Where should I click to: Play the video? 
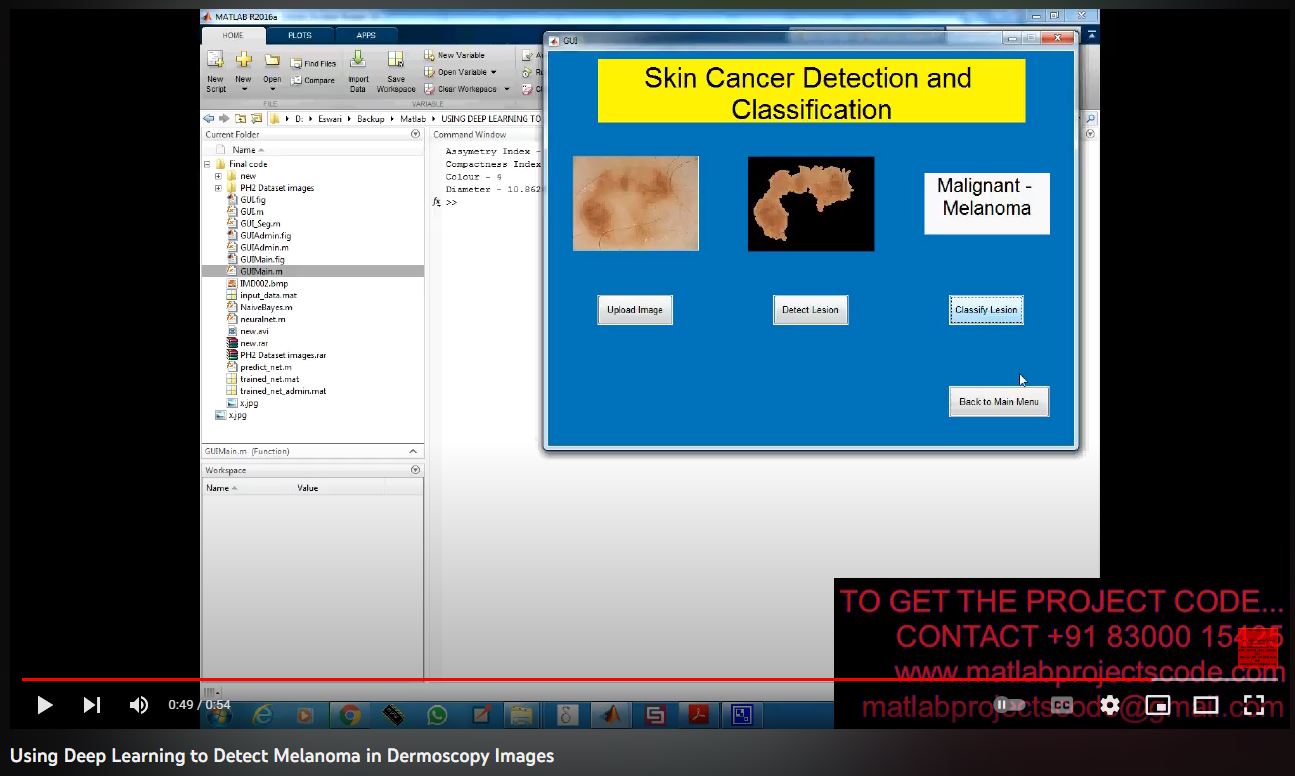pos(44,705)
